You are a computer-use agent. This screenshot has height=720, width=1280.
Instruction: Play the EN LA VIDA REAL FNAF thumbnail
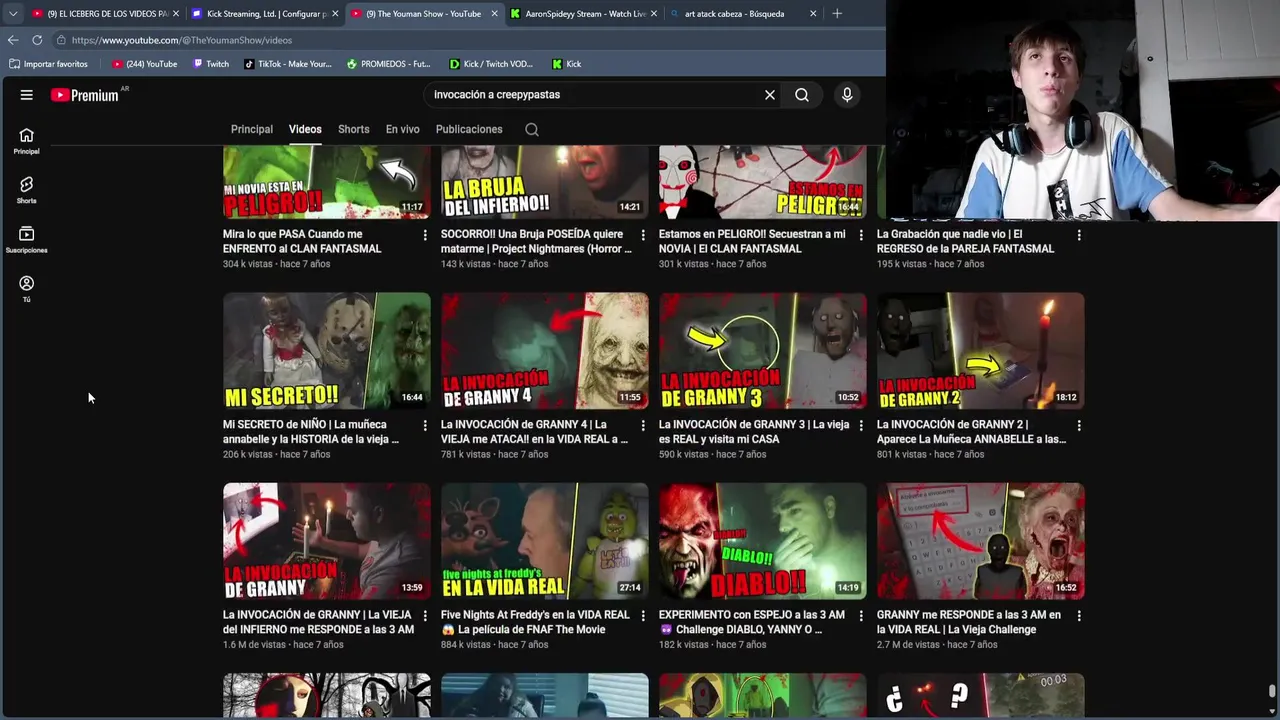pyautogui.click(x=545, y=541)
